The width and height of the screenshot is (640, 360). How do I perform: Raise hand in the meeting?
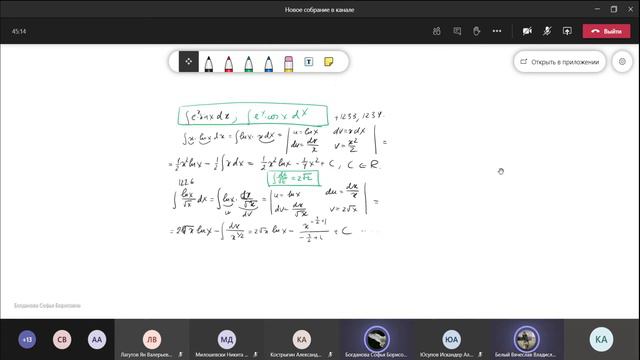click(x=477, y=31)
